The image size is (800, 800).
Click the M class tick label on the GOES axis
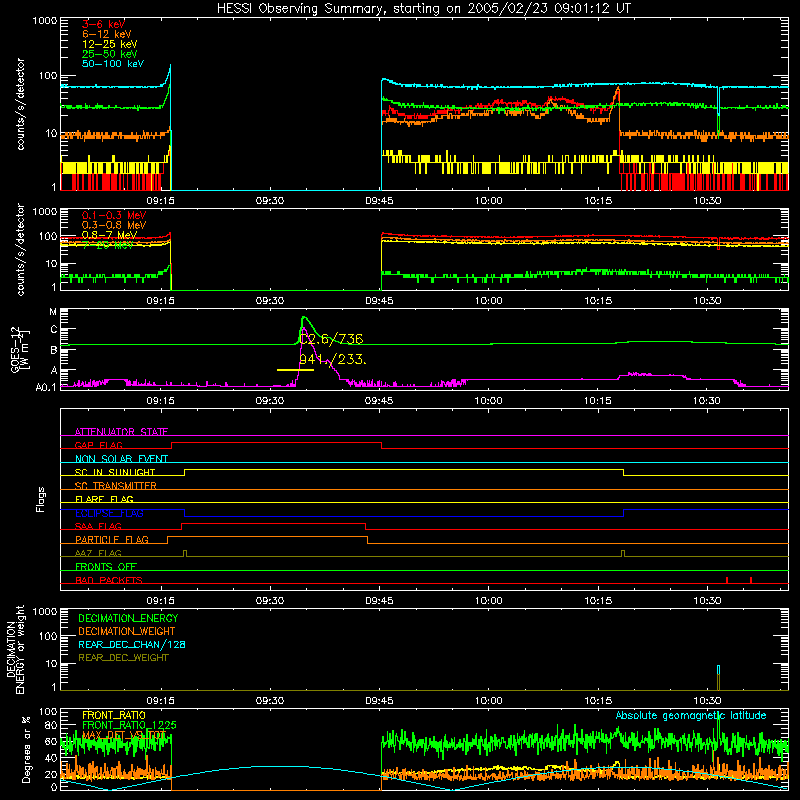coord(53,312)
